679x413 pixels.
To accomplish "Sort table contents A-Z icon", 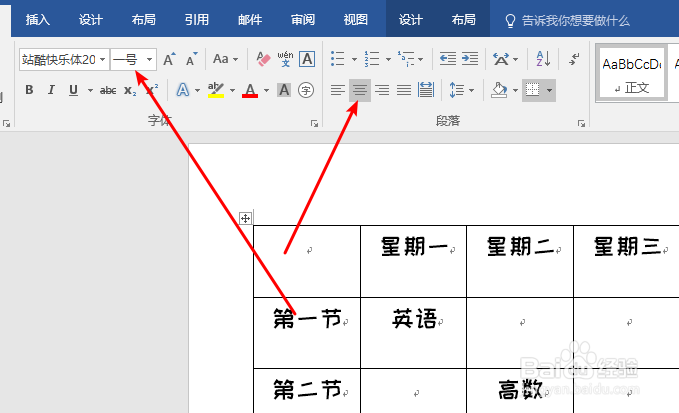I will [x=543, y=59].
